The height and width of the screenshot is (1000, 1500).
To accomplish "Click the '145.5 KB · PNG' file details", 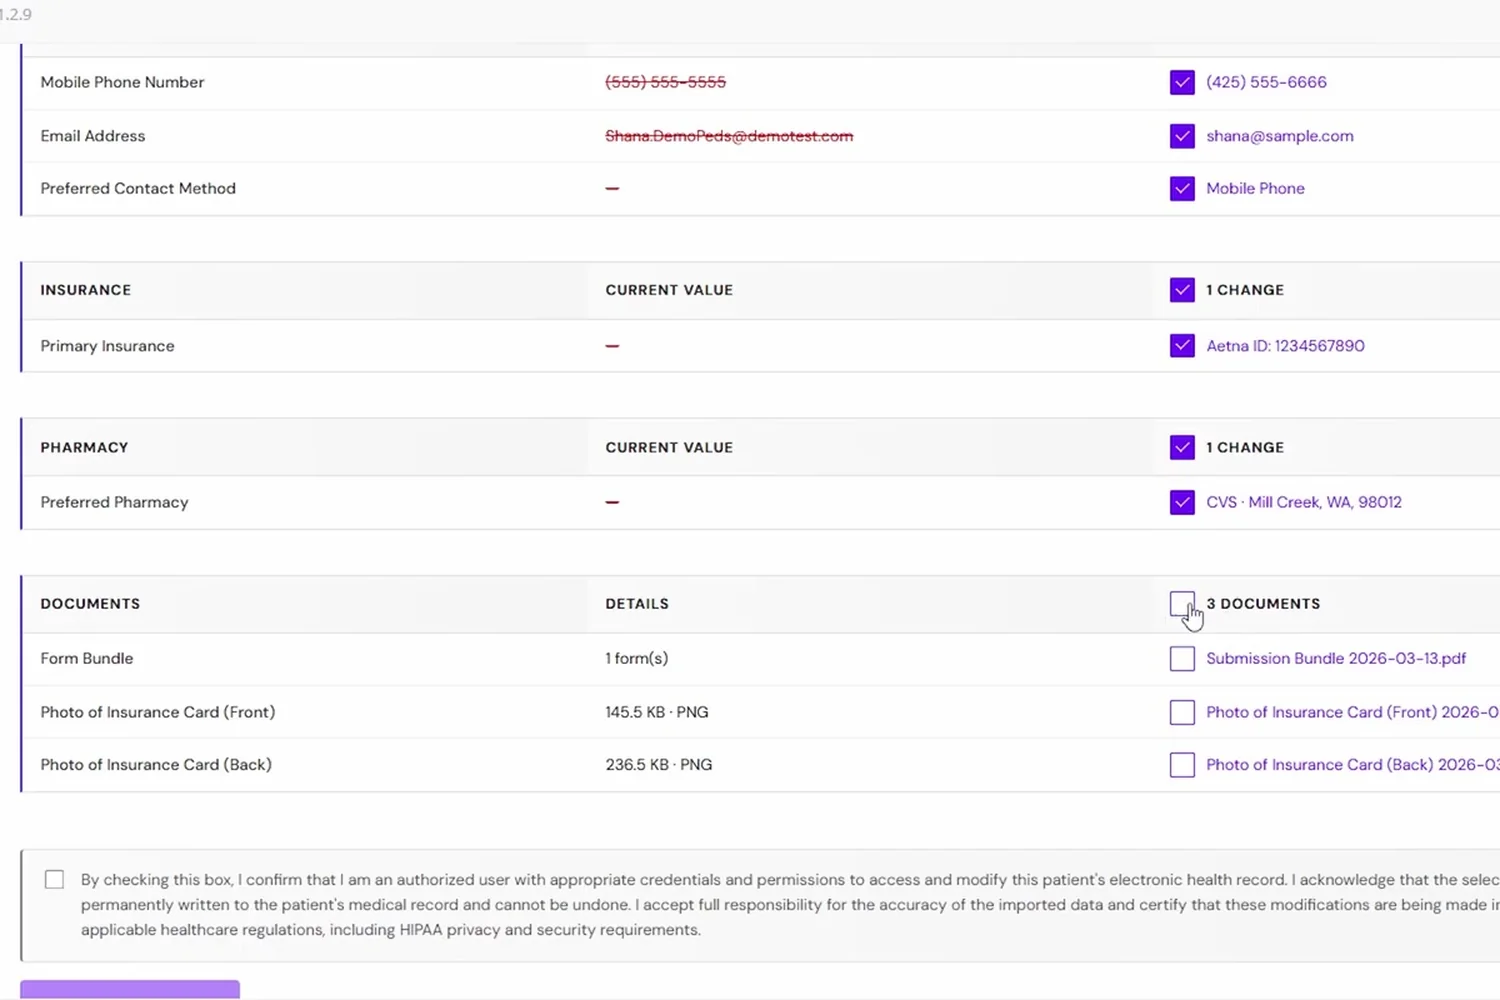I will click(657, 712).
